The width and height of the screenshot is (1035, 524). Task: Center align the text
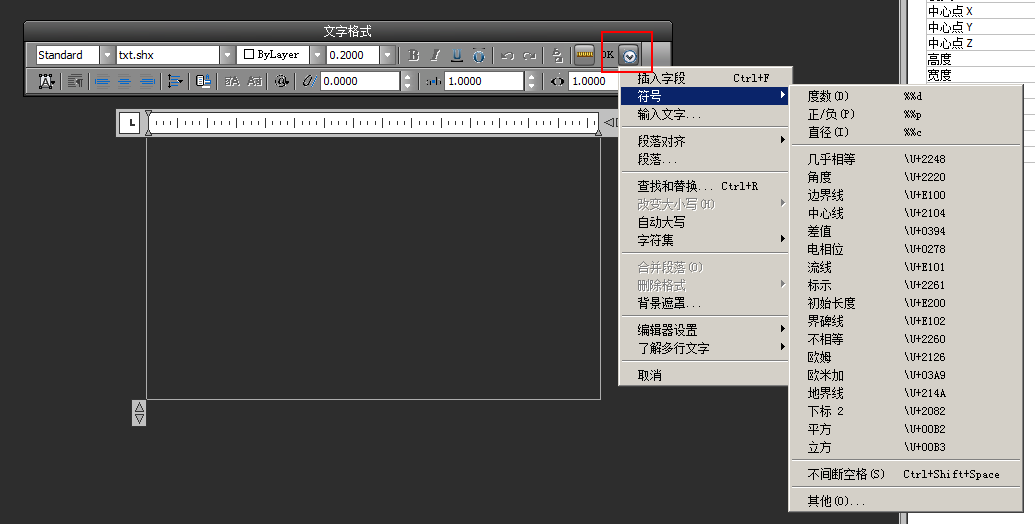tap(125, 81)
